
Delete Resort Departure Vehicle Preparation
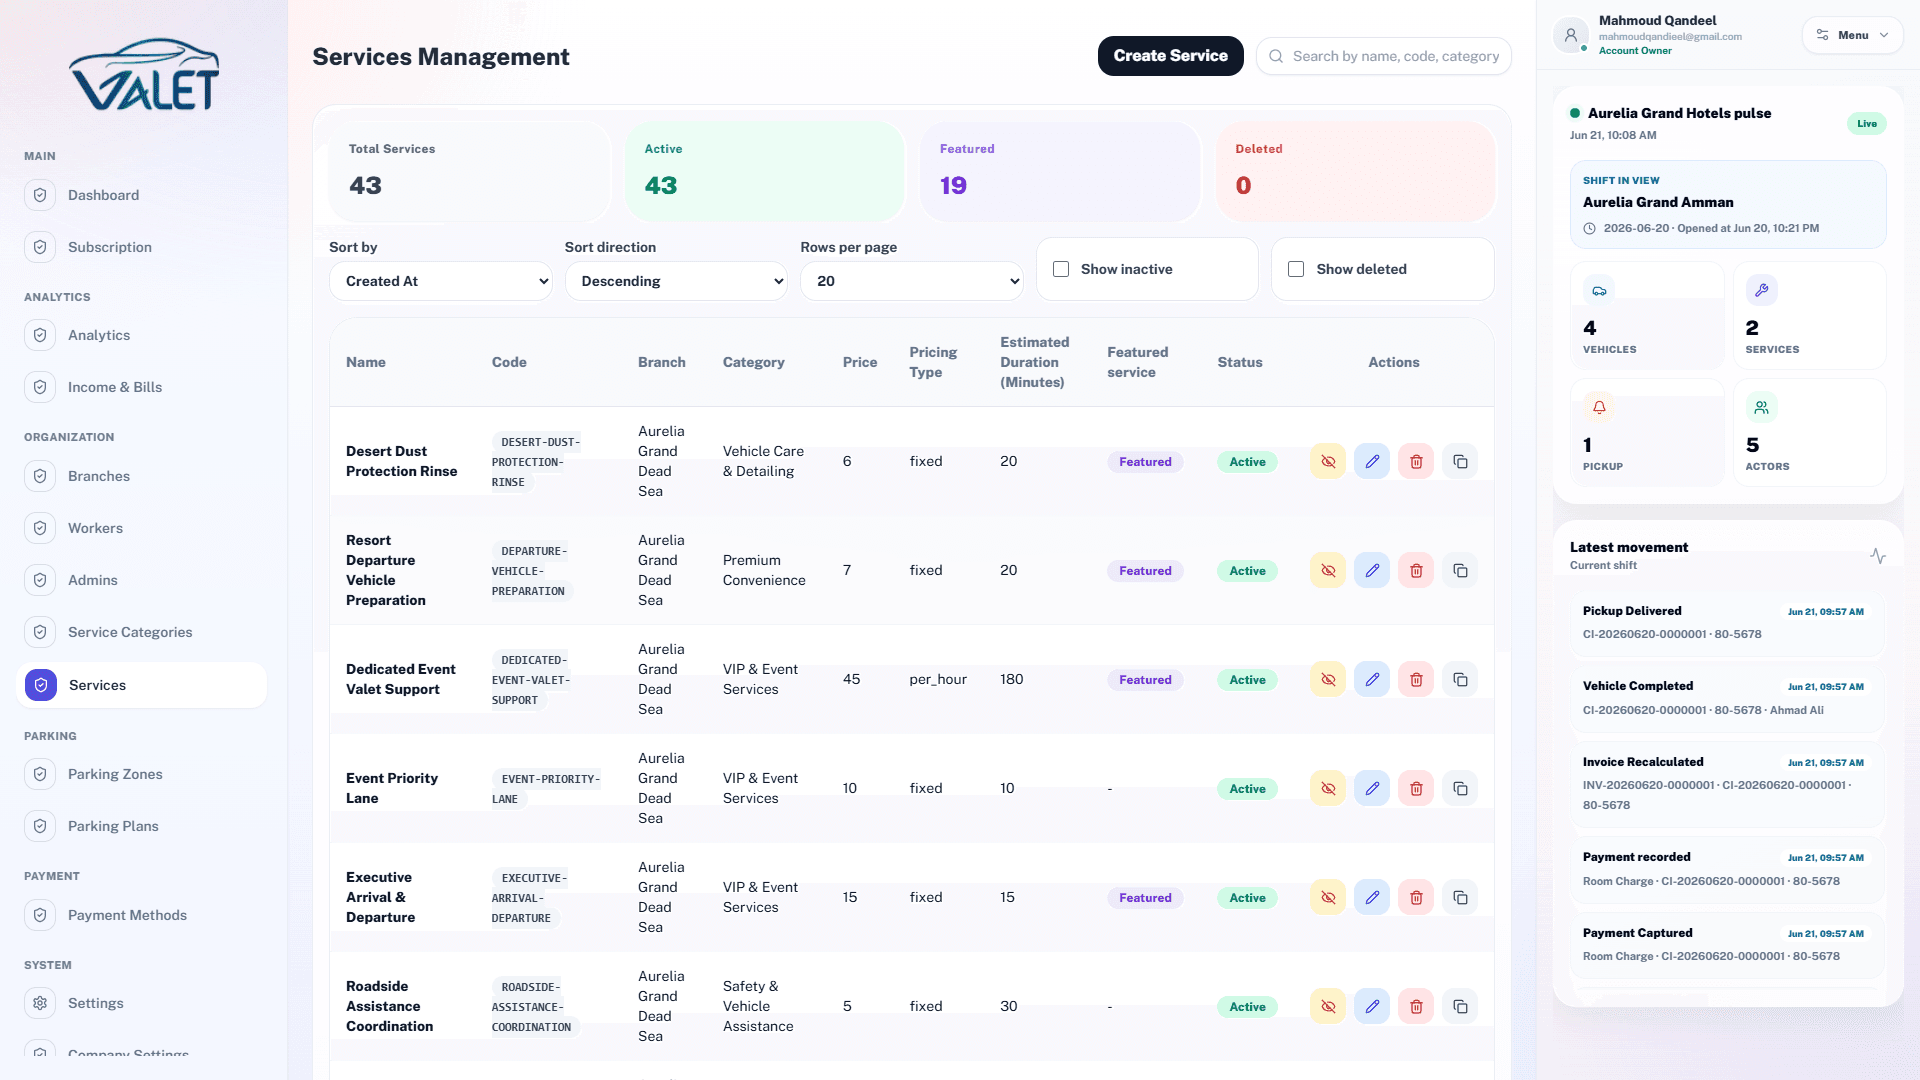1416,570
